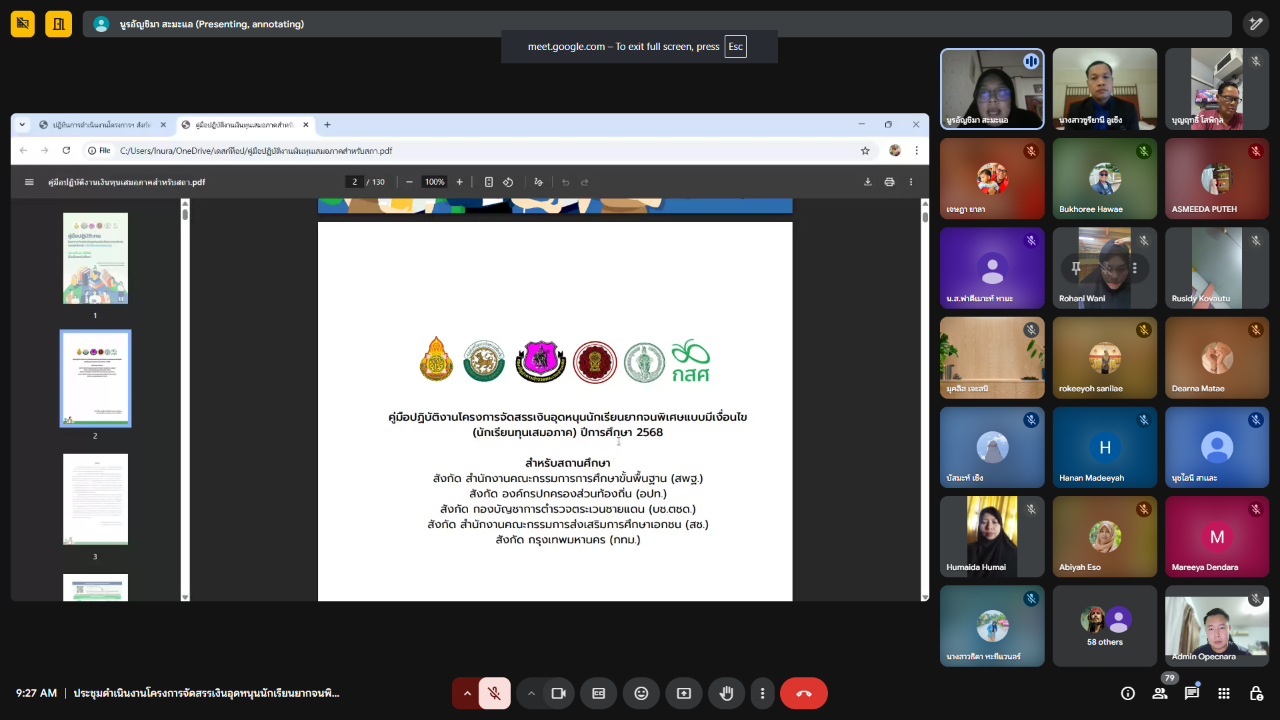This screenshot has width=1280, height=720.
Task: Open the PDF sidebar hamburger menu
Action: [x=29, y=182]
